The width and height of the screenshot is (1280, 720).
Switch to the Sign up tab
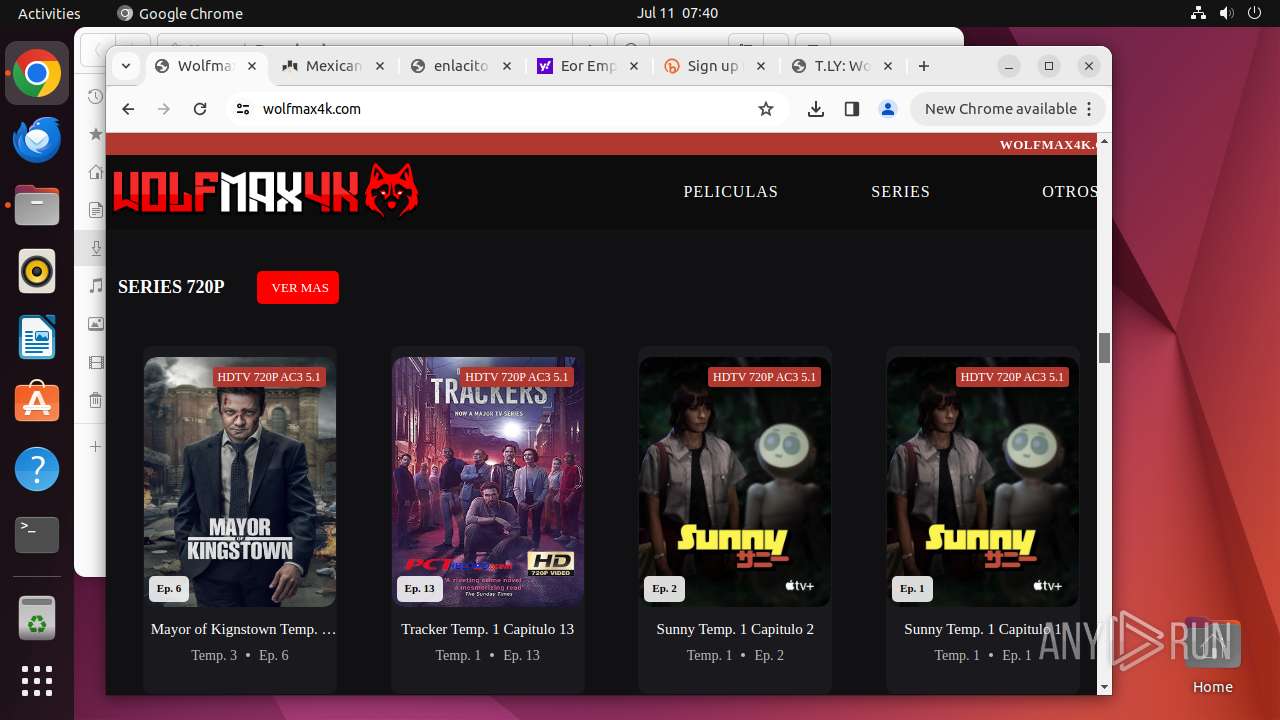coord(713,66)
